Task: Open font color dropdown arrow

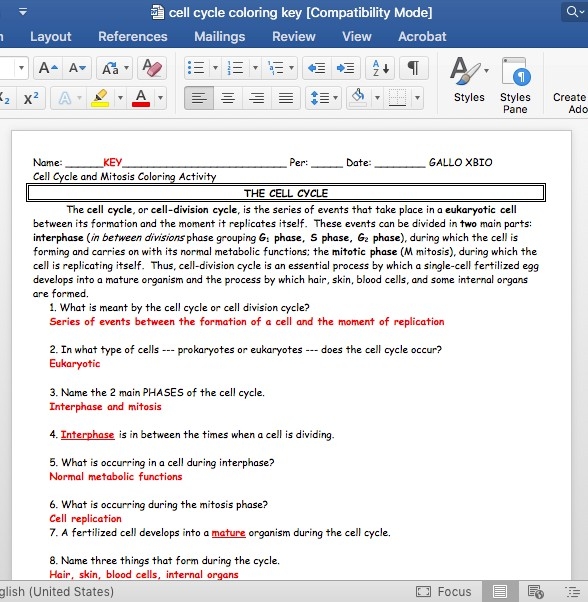Action: [x=160, y=98]
